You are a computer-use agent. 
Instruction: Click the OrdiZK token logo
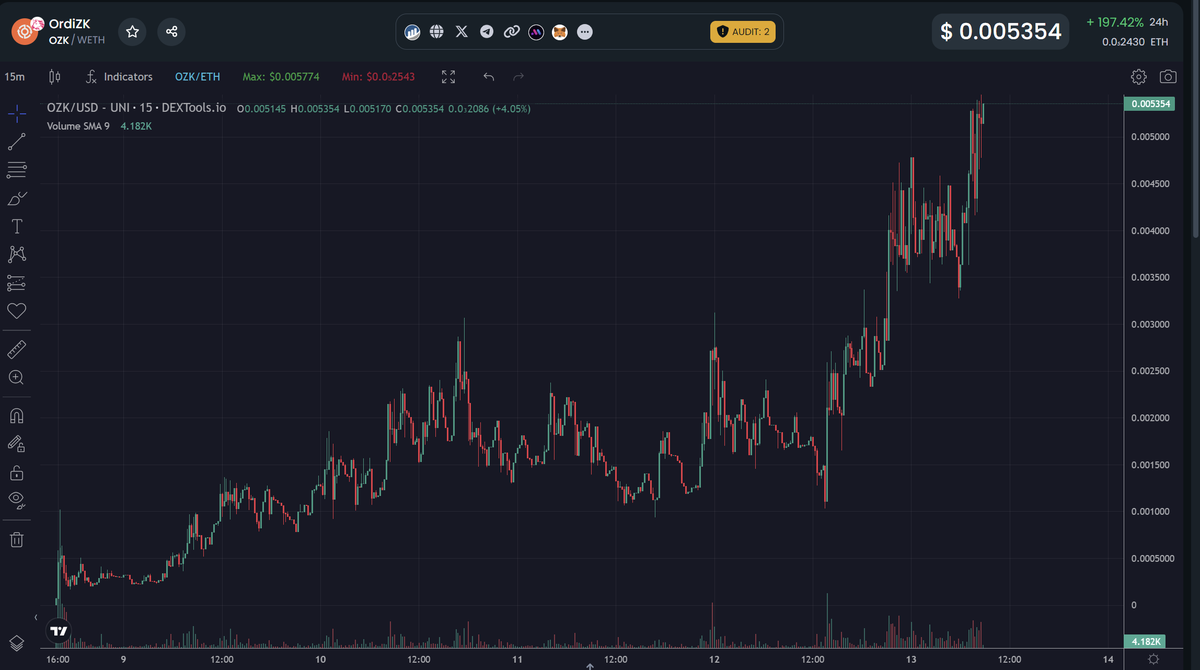tap(26, 31)
